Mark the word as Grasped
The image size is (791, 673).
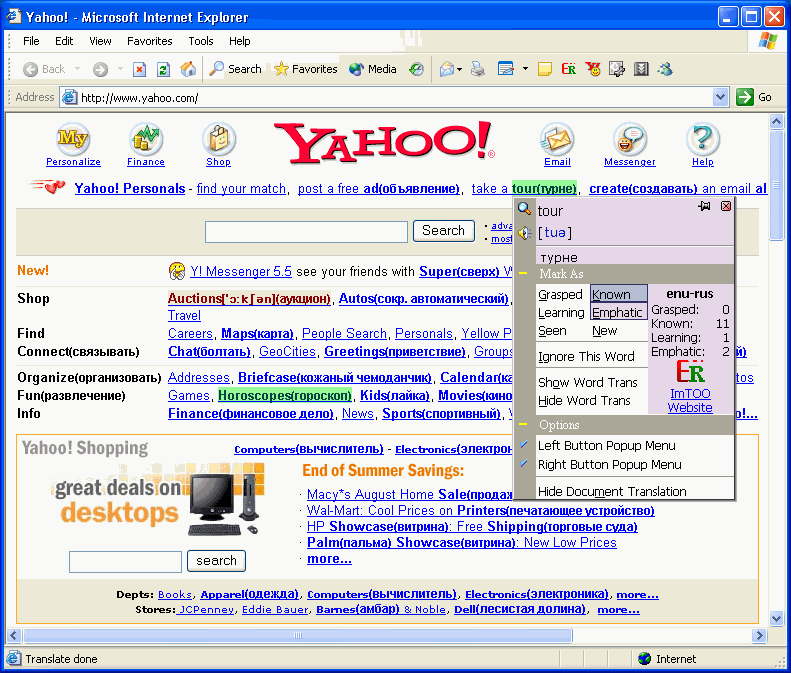tap(560, 294)
